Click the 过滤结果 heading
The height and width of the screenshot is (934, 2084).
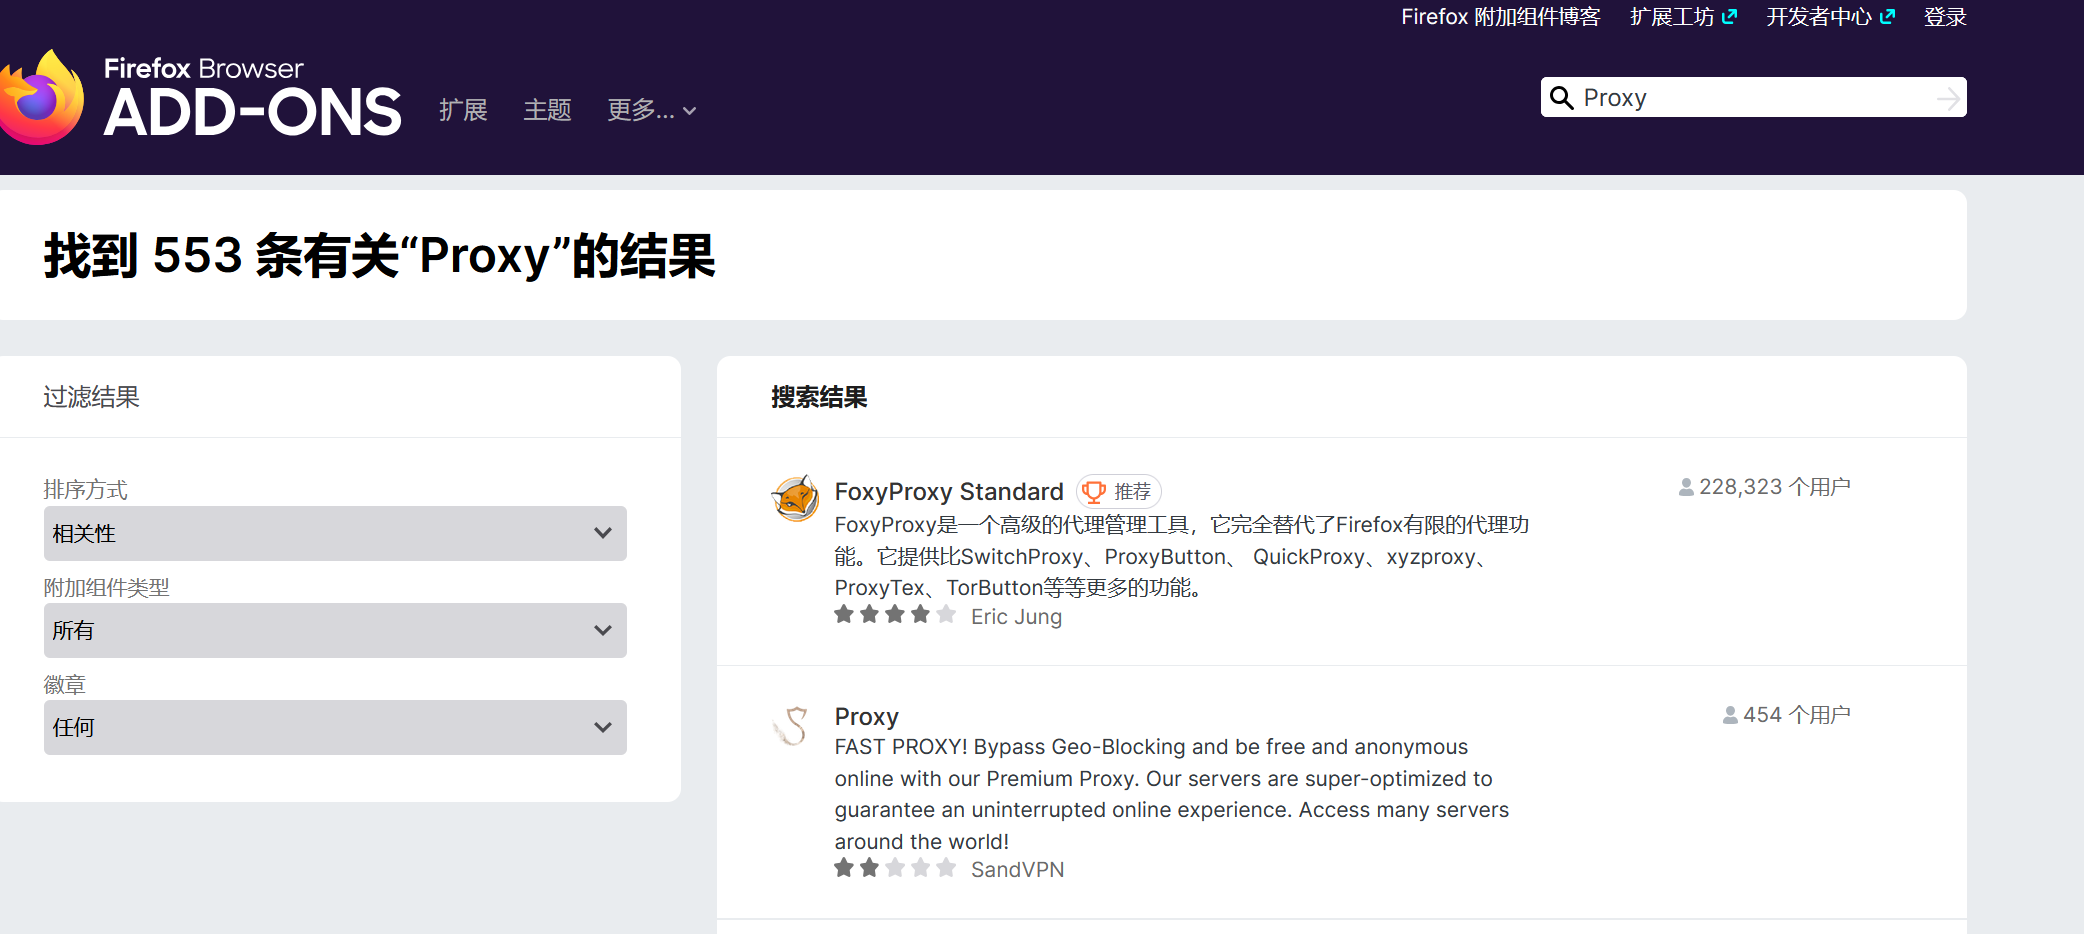pos(91,397)
